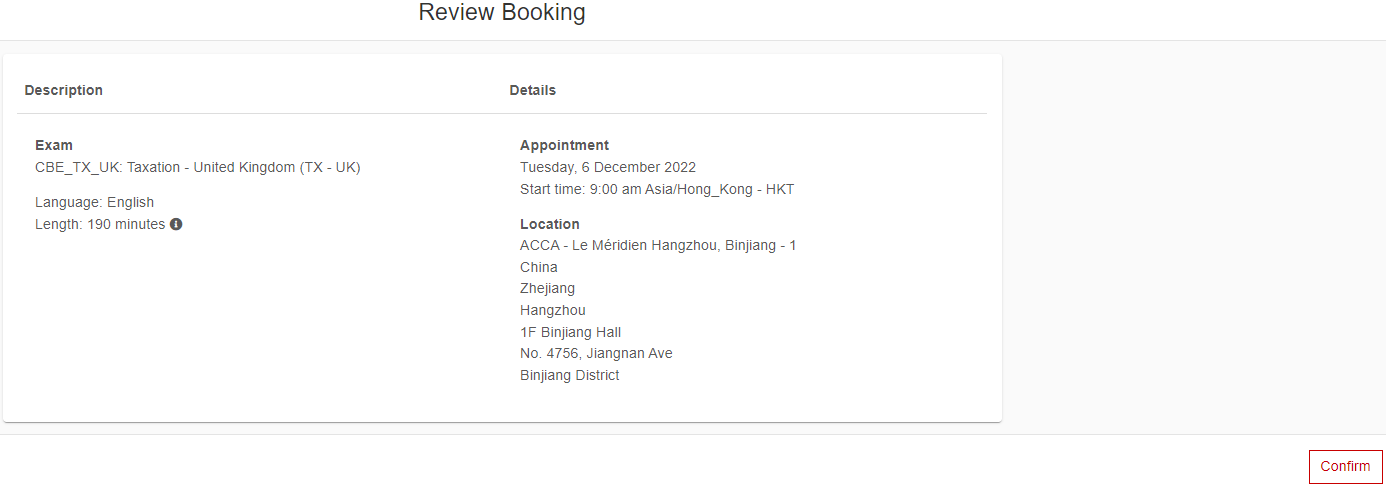Image resolution: width=1386 pixels, height=487 pixels.
Task: Select the Details column header
Action: pos(533,90)
